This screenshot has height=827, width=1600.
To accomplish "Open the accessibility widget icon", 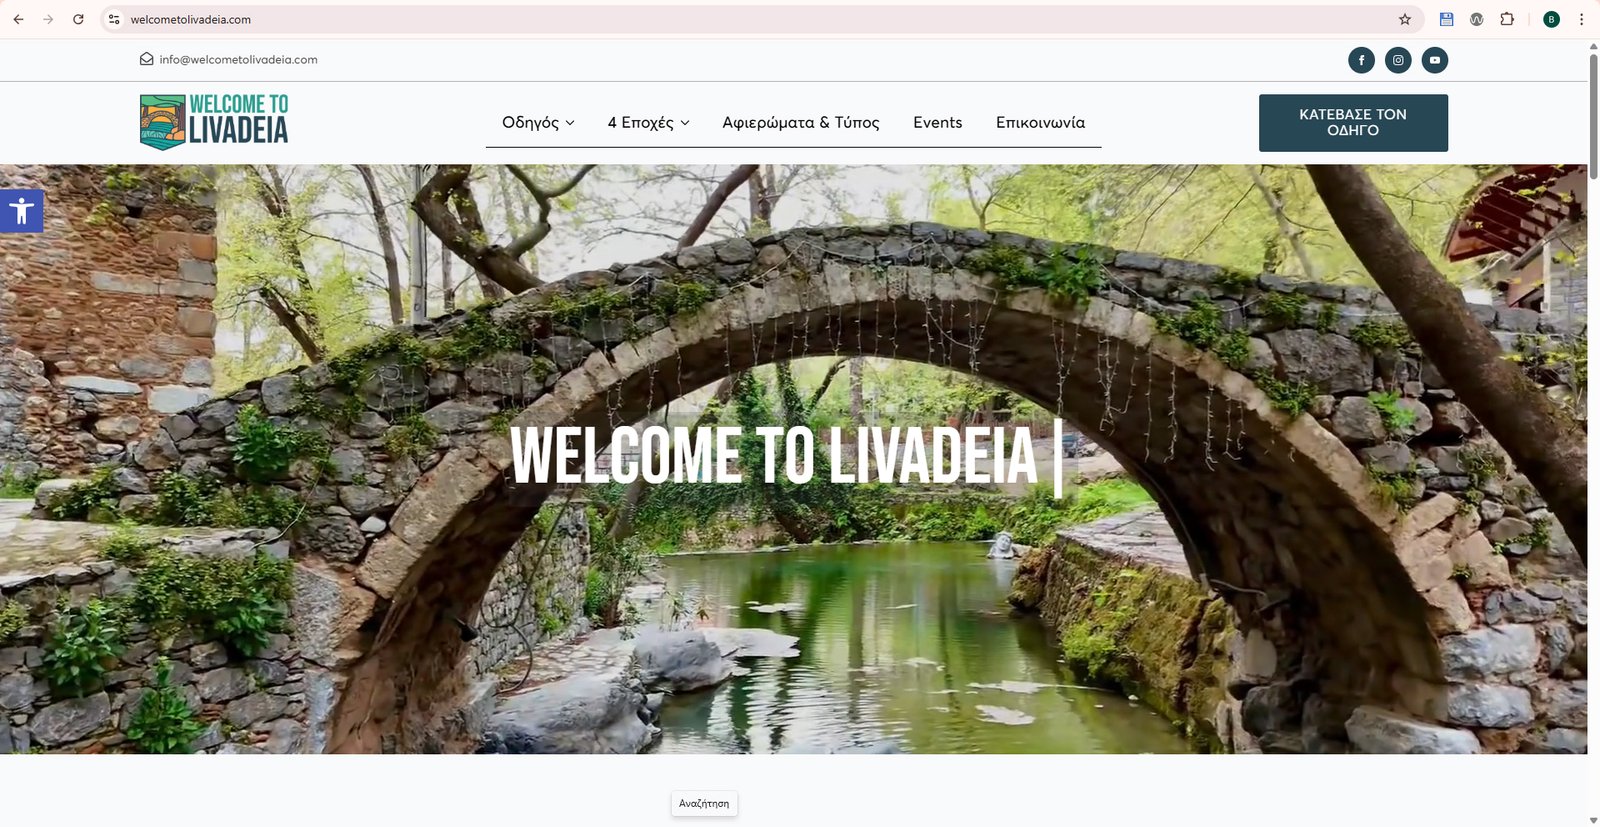I will tap(21, 211).
